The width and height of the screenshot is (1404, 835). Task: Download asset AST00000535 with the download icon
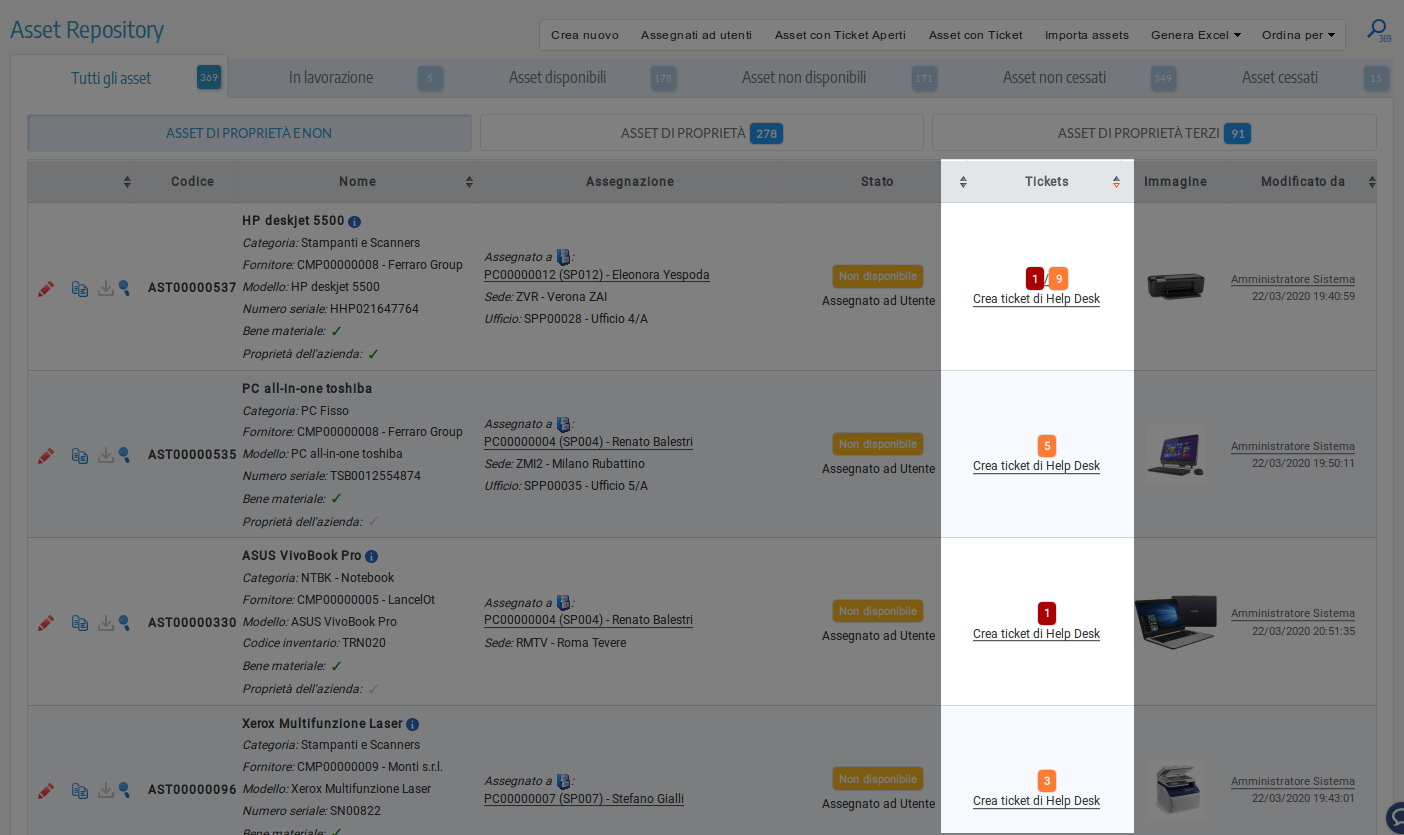[x=106, y=455]
